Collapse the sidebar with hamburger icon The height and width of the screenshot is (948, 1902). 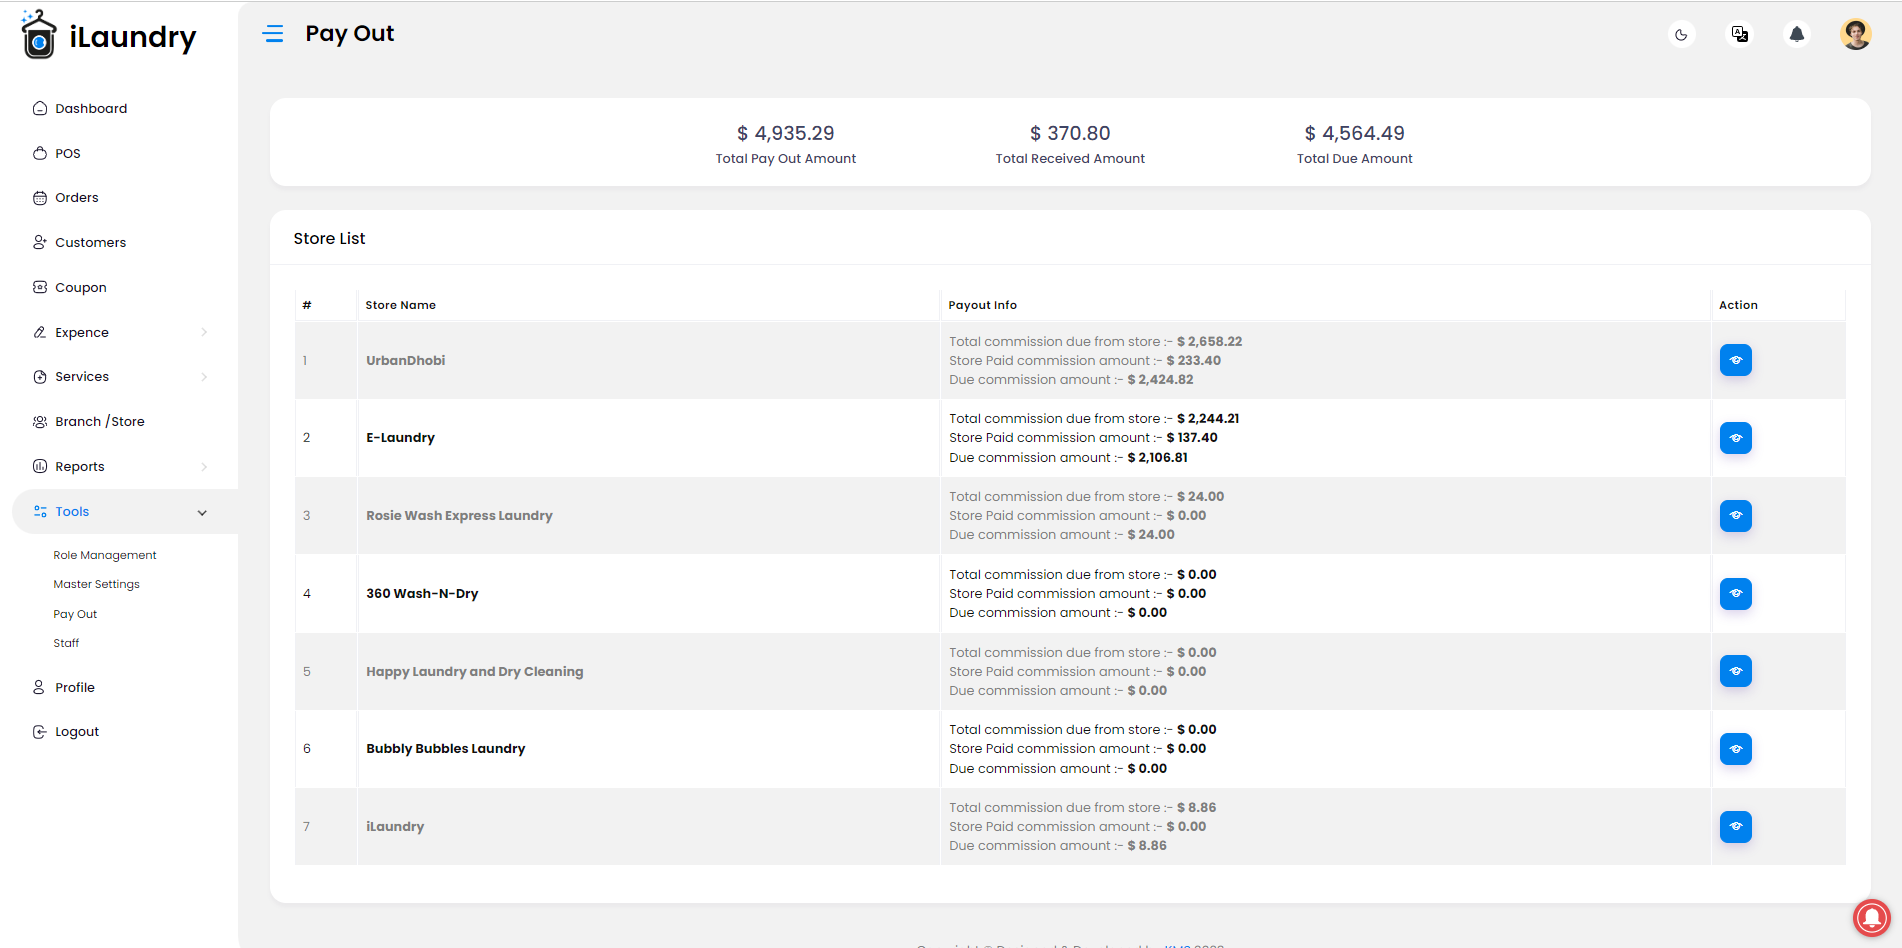click(273, 34)
